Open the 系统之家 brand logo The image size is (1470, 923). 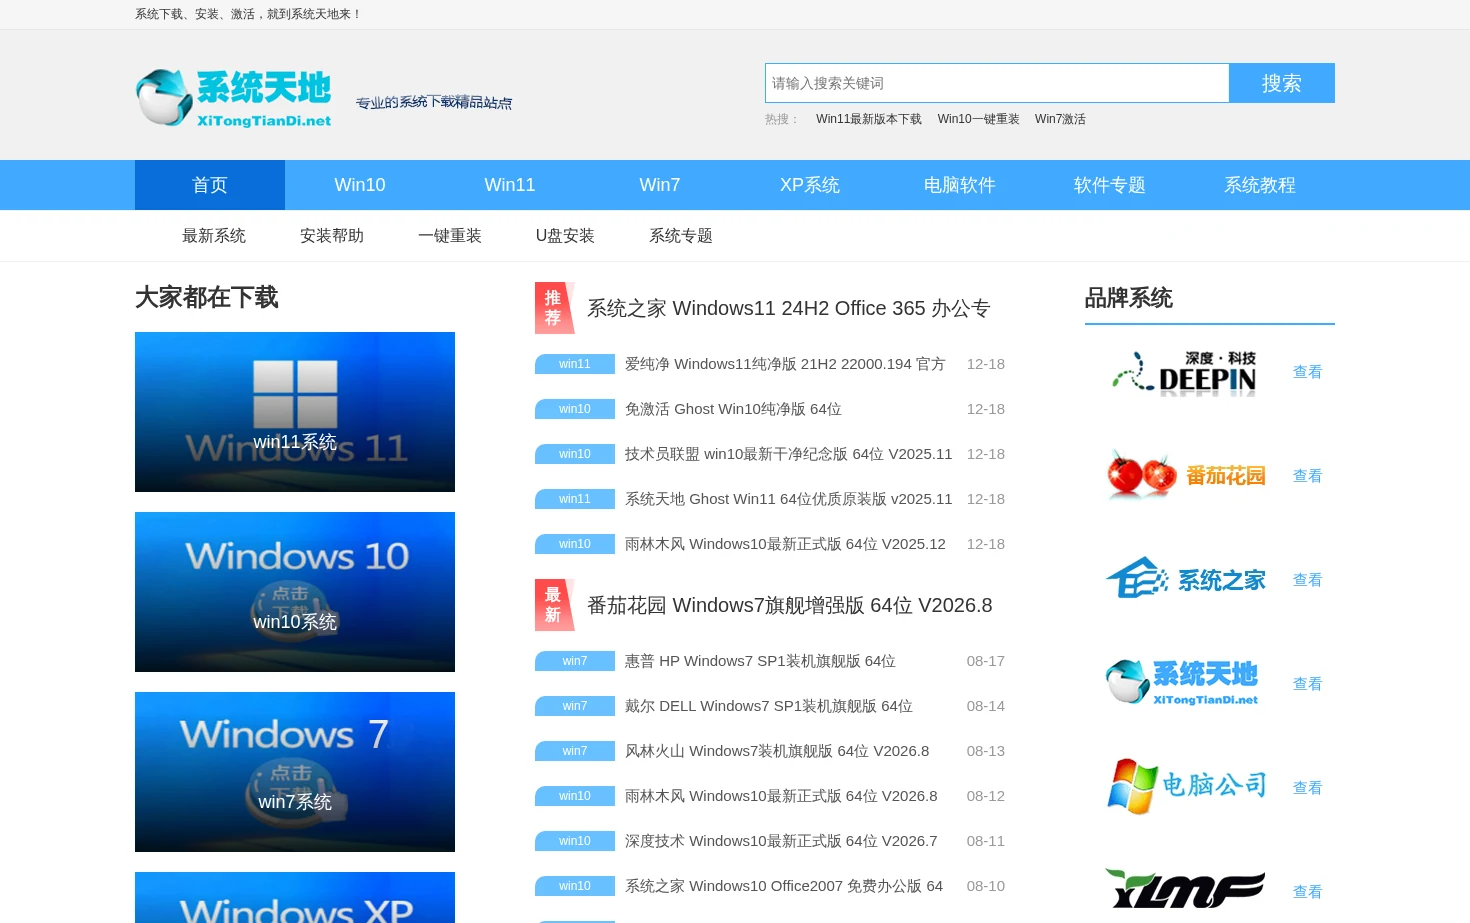tap(1185, 580)
